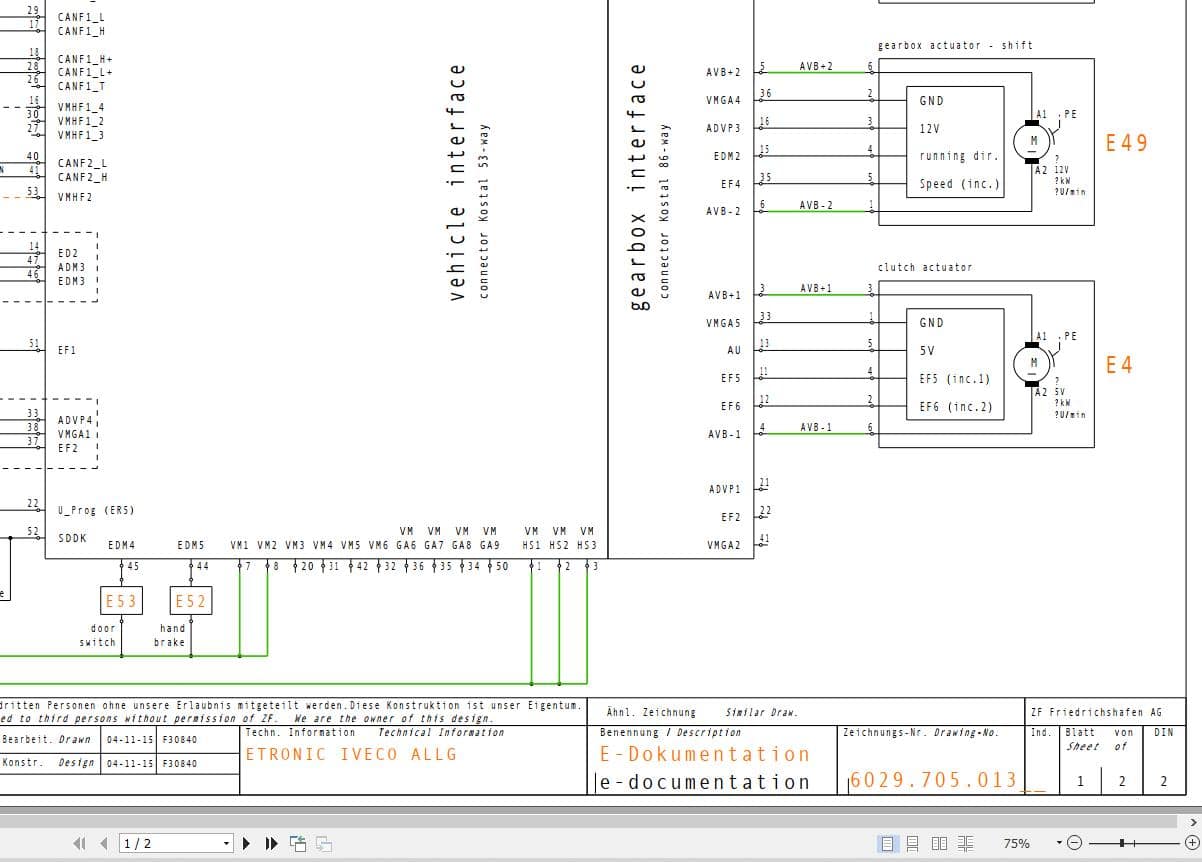The image size is (1202, 862).
Task: Click the zoom in plus button
Action: [1191, 844]
